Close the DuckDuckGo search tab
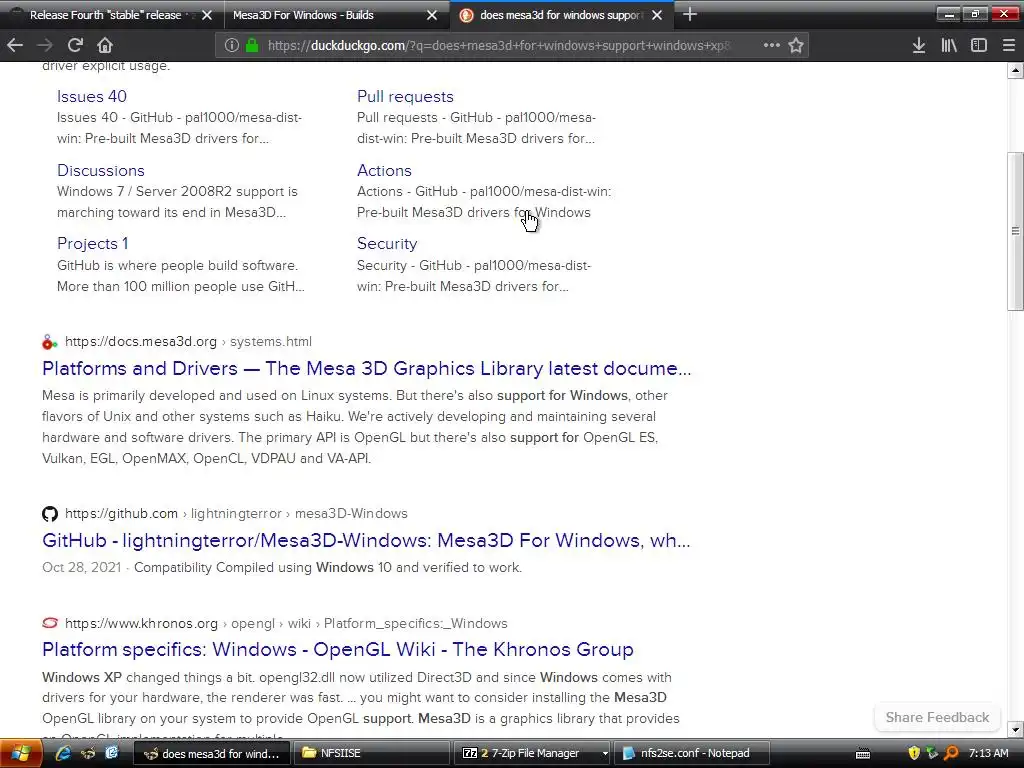 pos(657,15)
